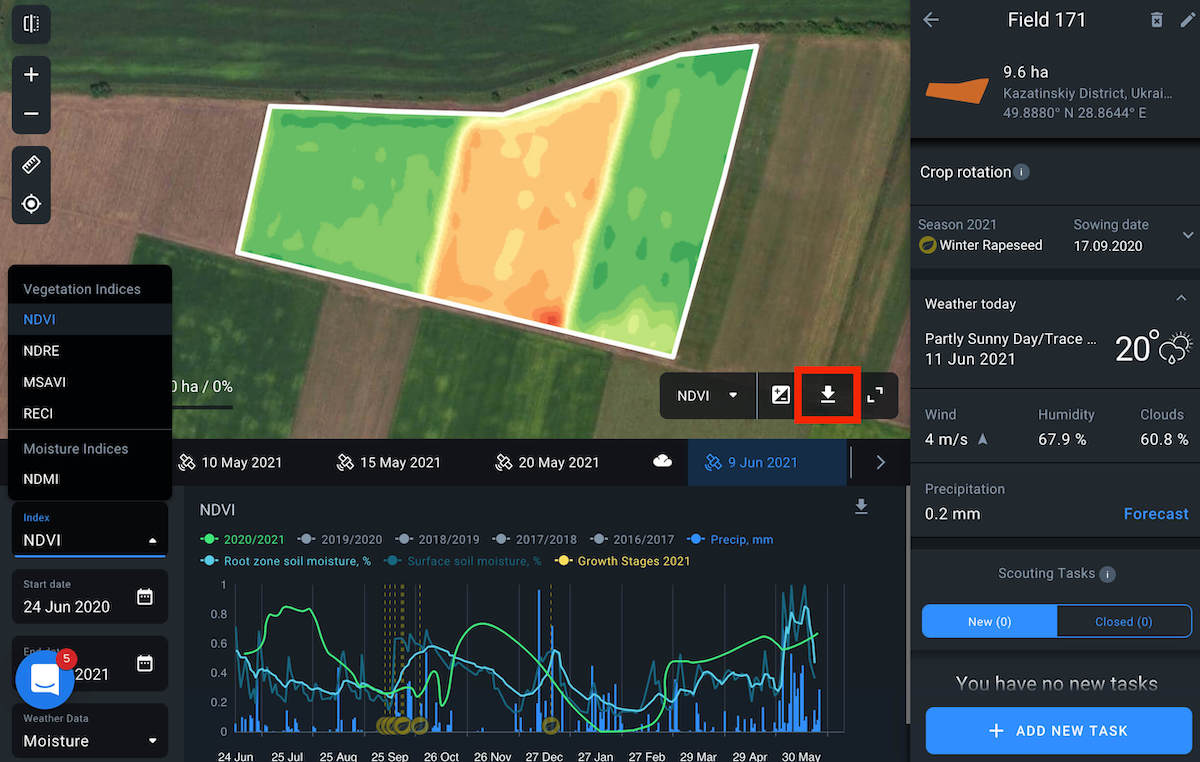Viewport: 1200px width, 762px height.
Task: Center map on current location
Action: click(31, 204)
